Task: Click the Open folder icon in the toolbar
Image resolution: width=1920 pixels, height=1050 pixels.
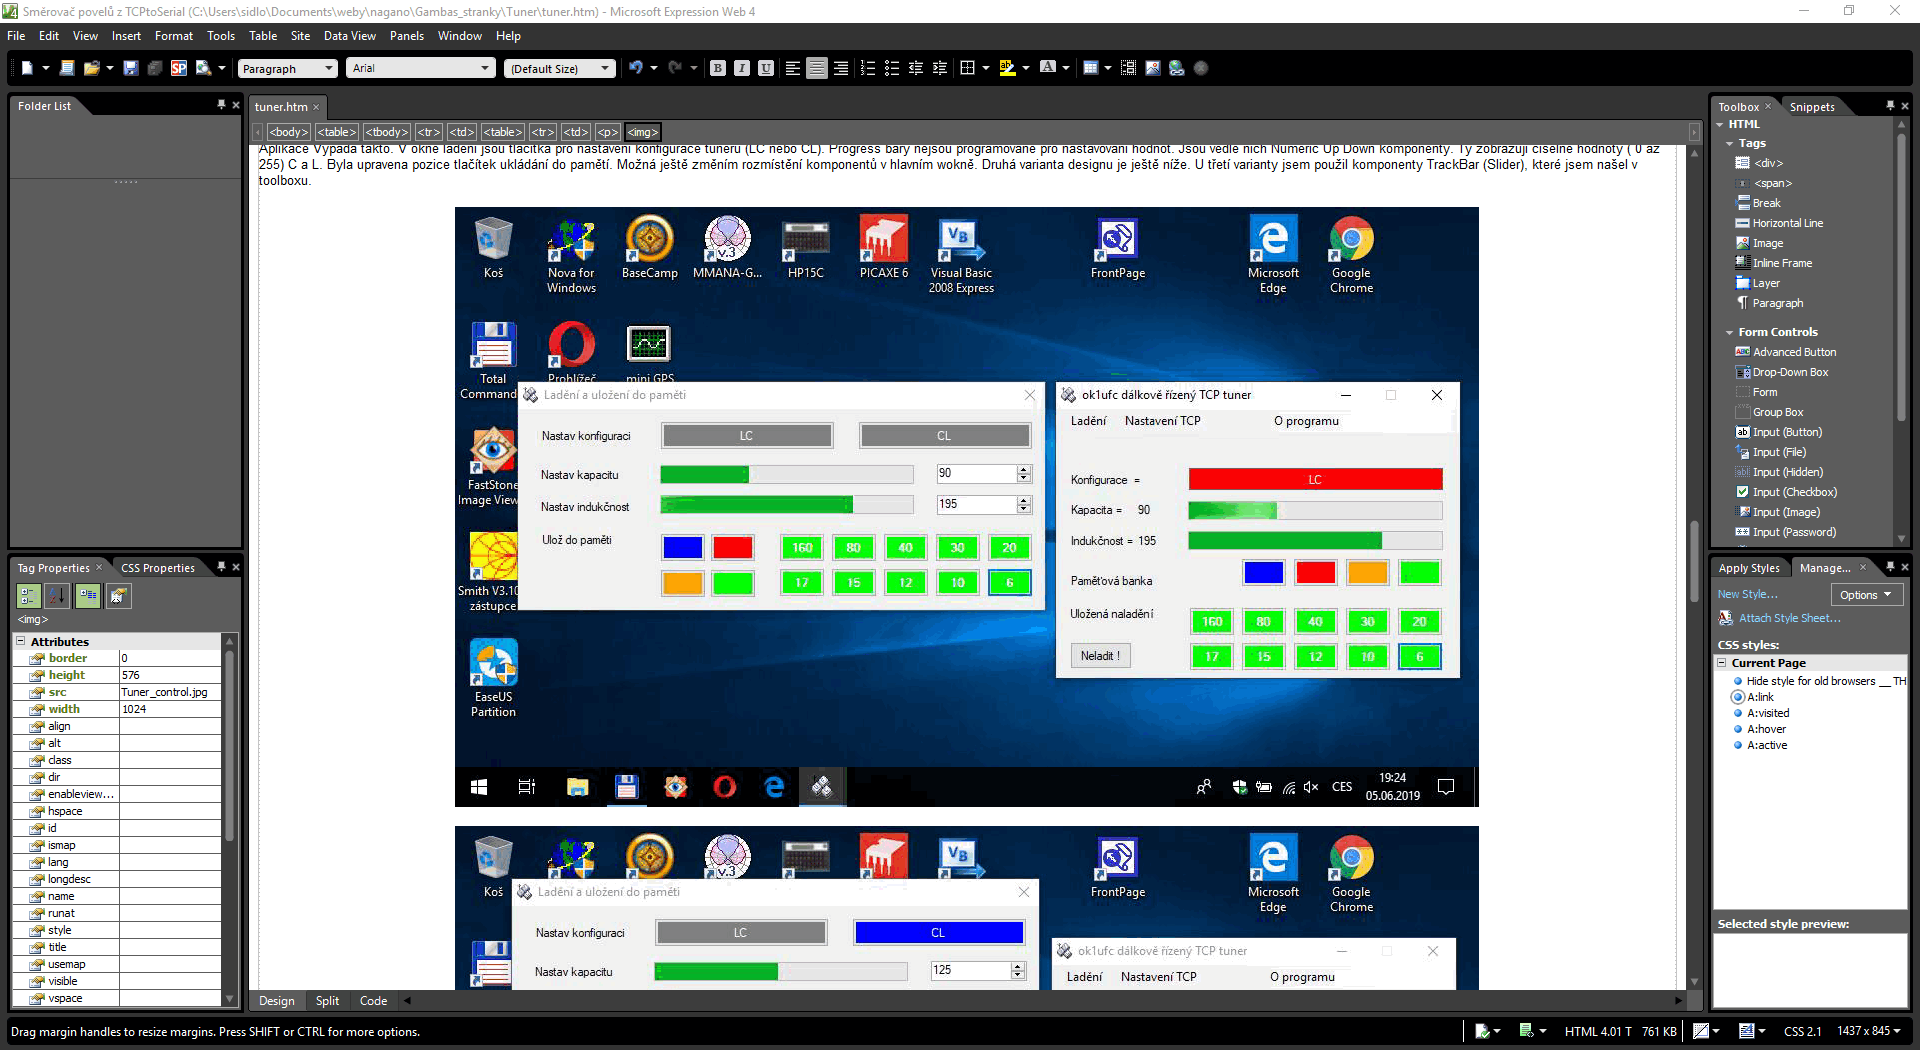Action: (91, 68)
